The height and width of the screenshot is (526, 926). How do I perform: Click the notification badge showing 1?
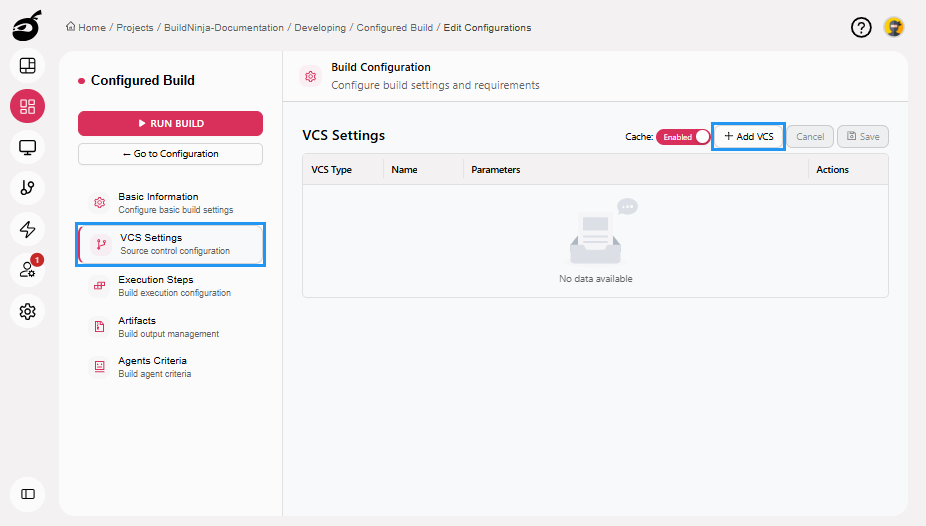pyautogui.click(x=37, y=260)
